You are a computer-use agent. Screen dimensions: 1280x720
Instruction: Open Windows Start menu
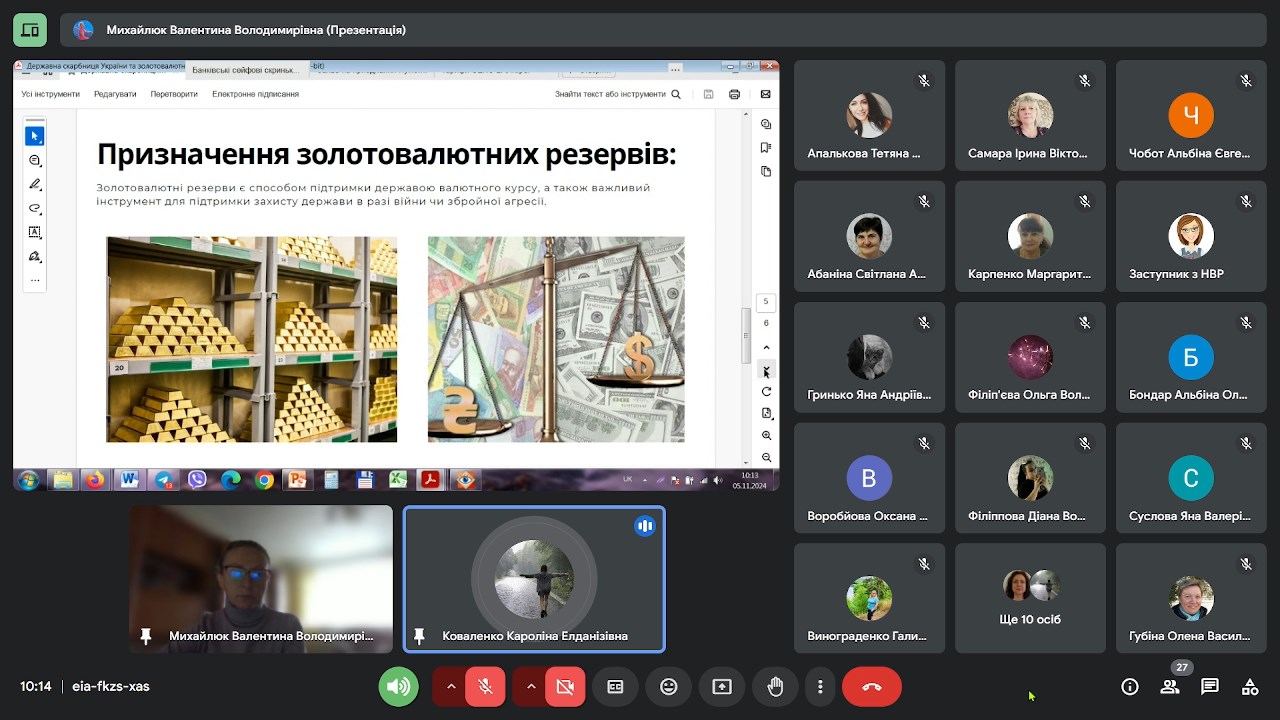(x=27, y=480)
